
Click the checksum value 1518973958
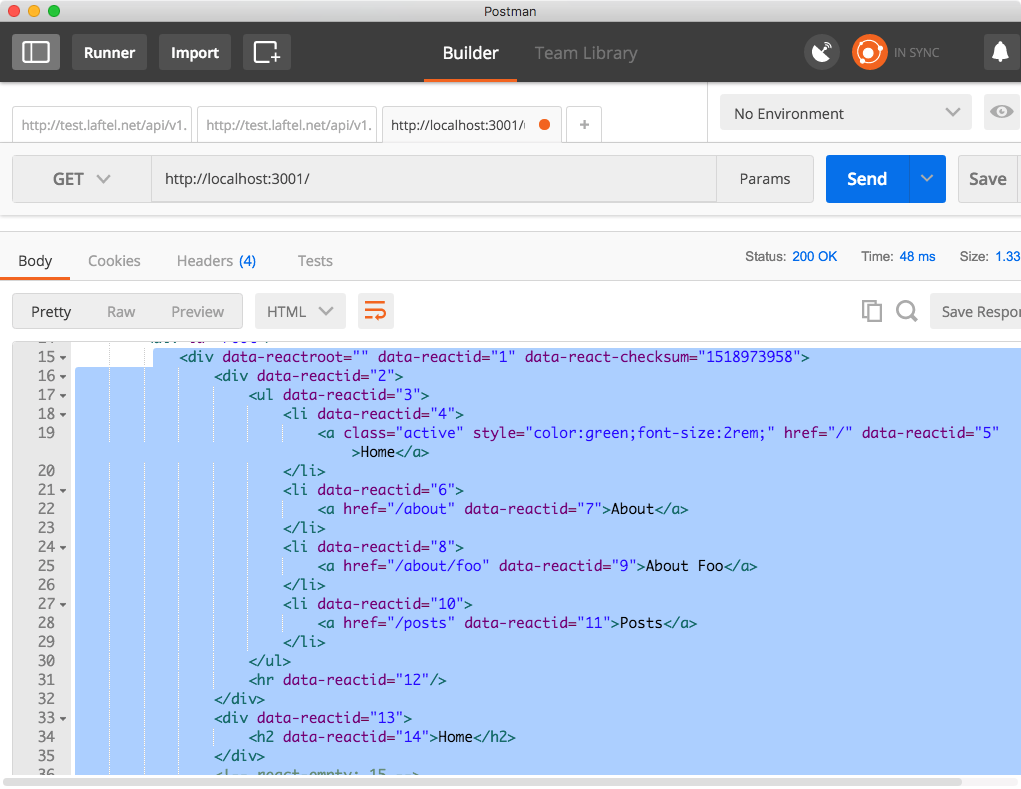(x=749, y=357)
